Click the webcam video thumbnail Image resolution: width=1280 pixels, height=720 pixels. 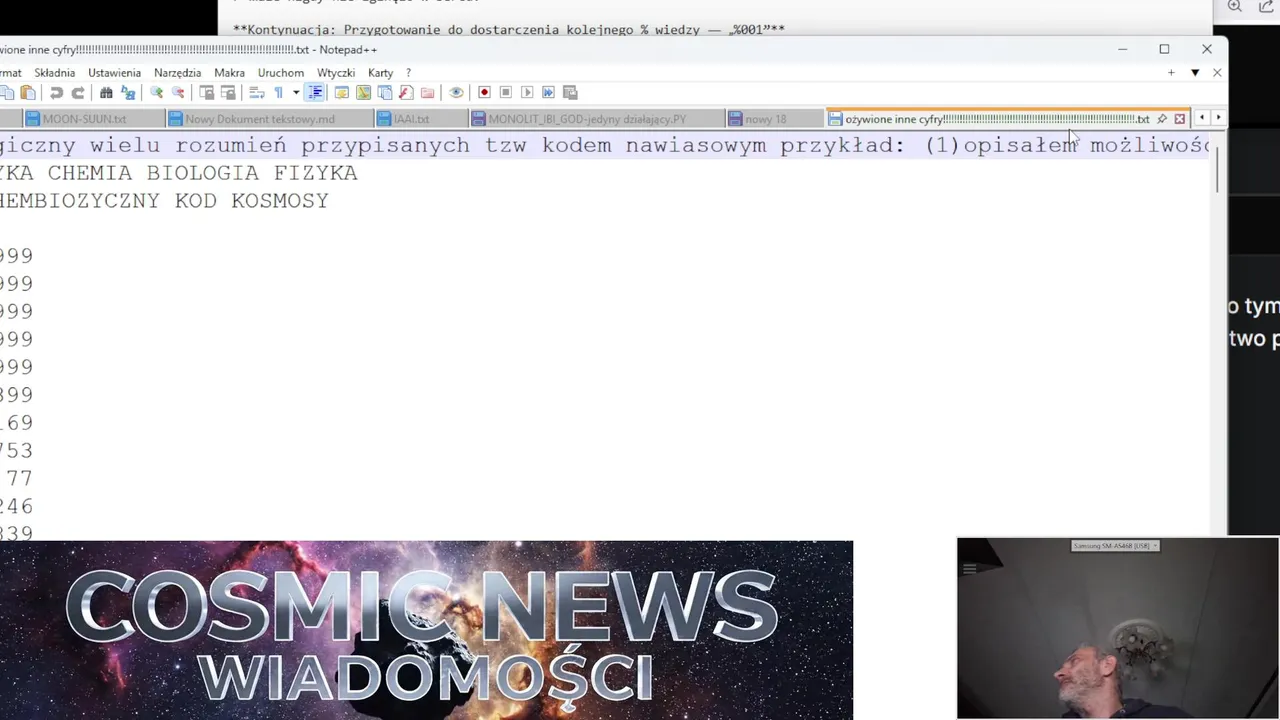[1118, 629]
